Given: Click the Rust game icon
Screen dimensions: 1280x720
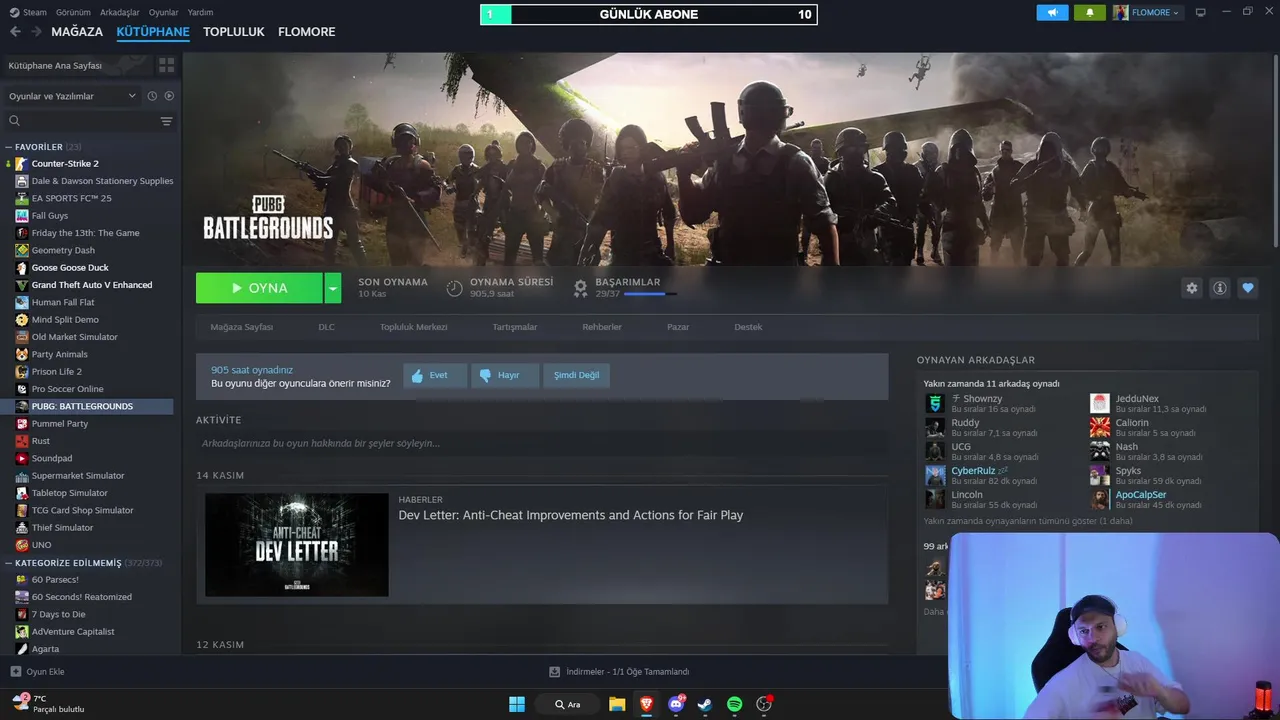Looking at the screenshot, I should (x=22, y=441).
